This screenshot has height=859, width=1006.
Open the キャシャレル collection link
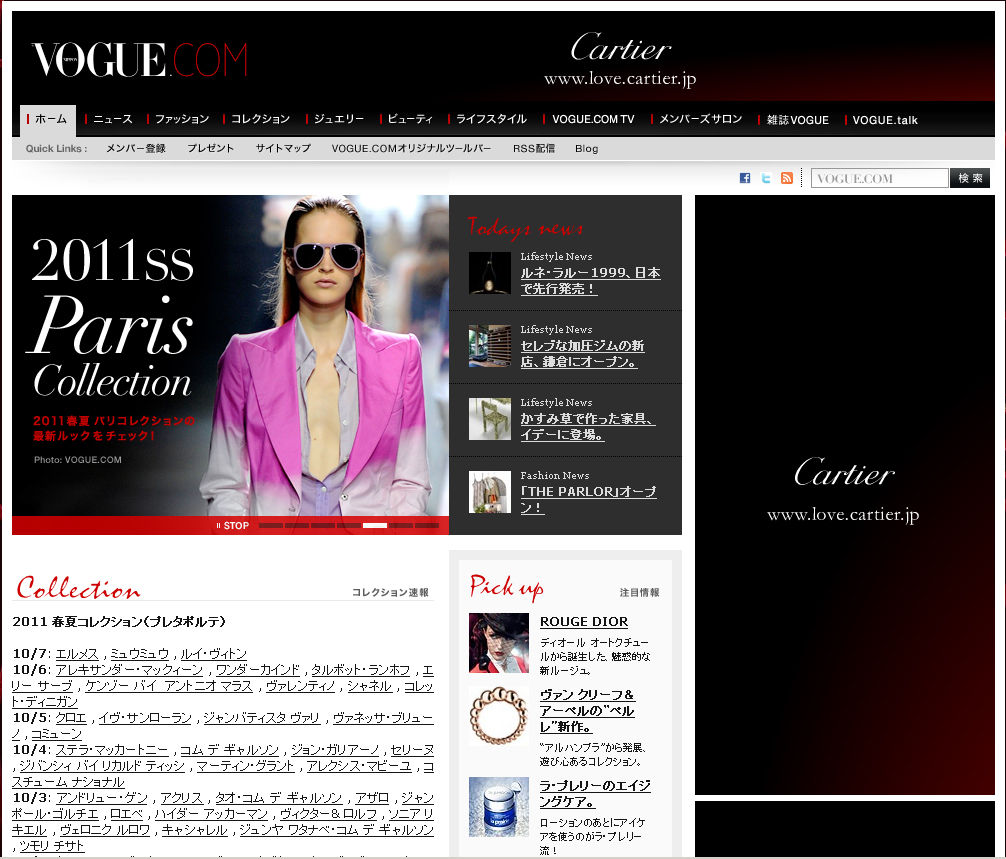pyautogui.click(x=194, y=829)
